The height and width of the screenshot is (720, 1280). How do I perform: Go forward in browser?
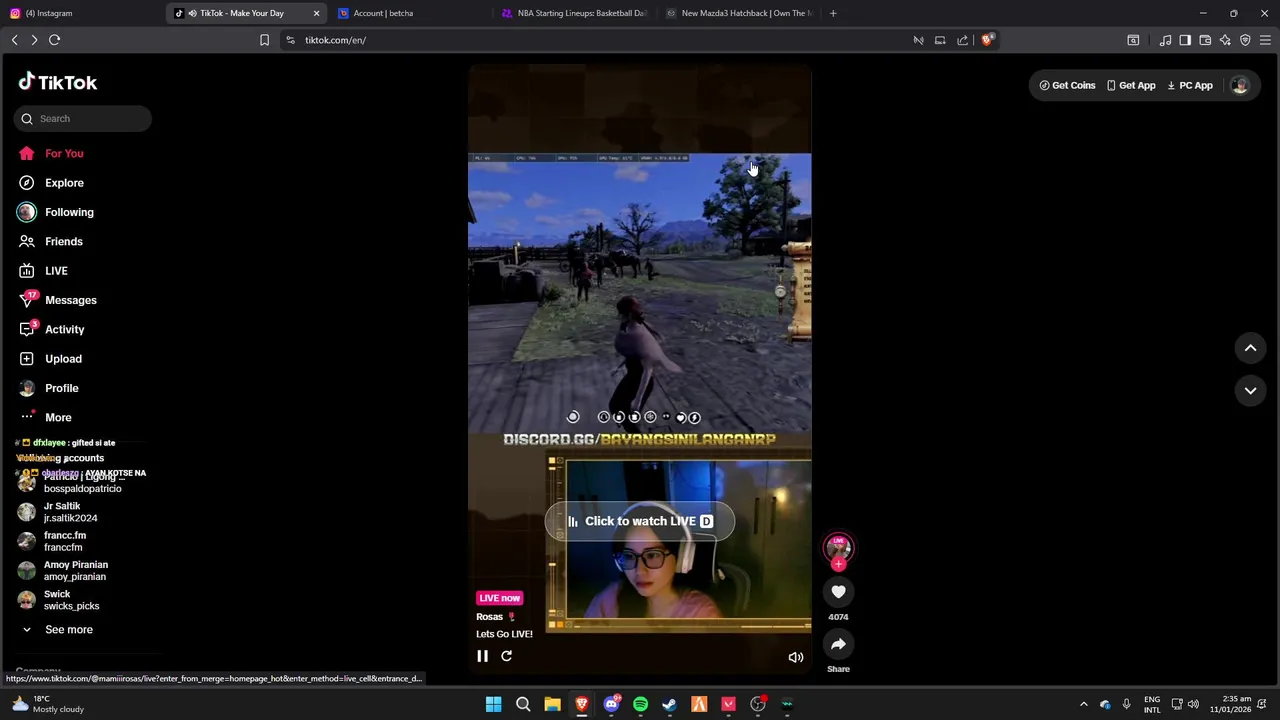pos(34,40)
